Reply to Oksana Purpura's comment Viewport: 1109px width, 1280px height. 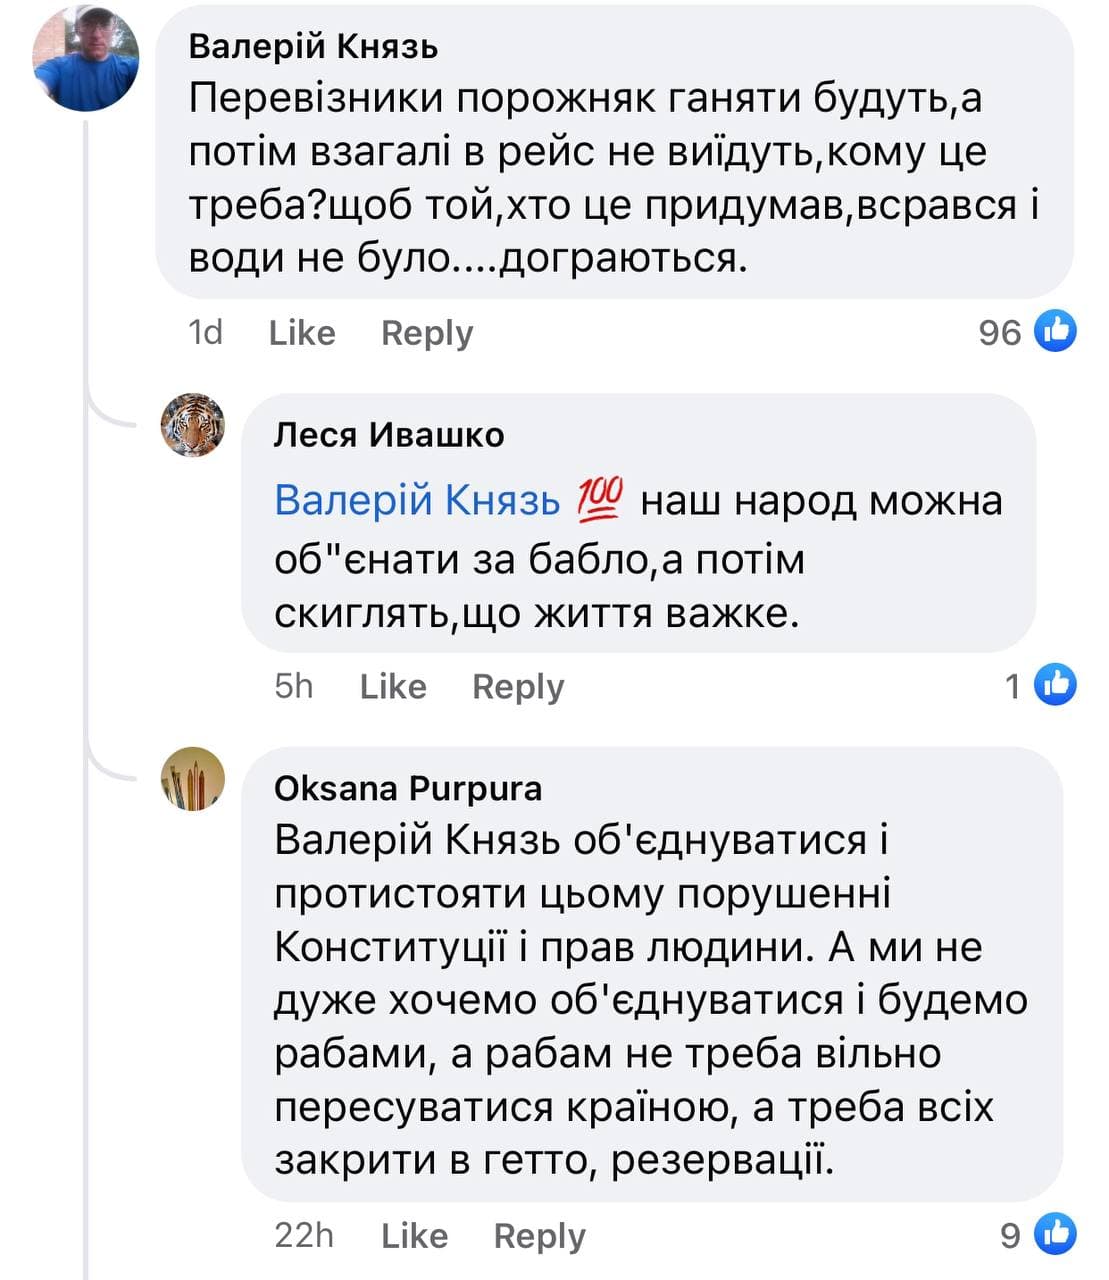coord(539,1236)
